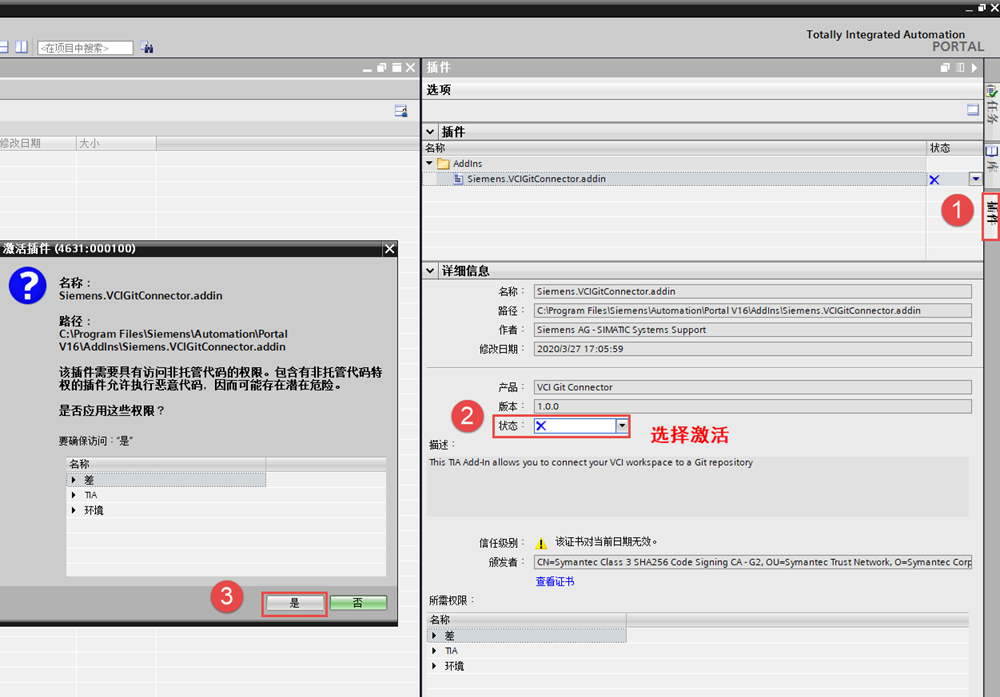Restore the TIA Portal main window
The image size is (1000, 697).
(x=982, y=8)
